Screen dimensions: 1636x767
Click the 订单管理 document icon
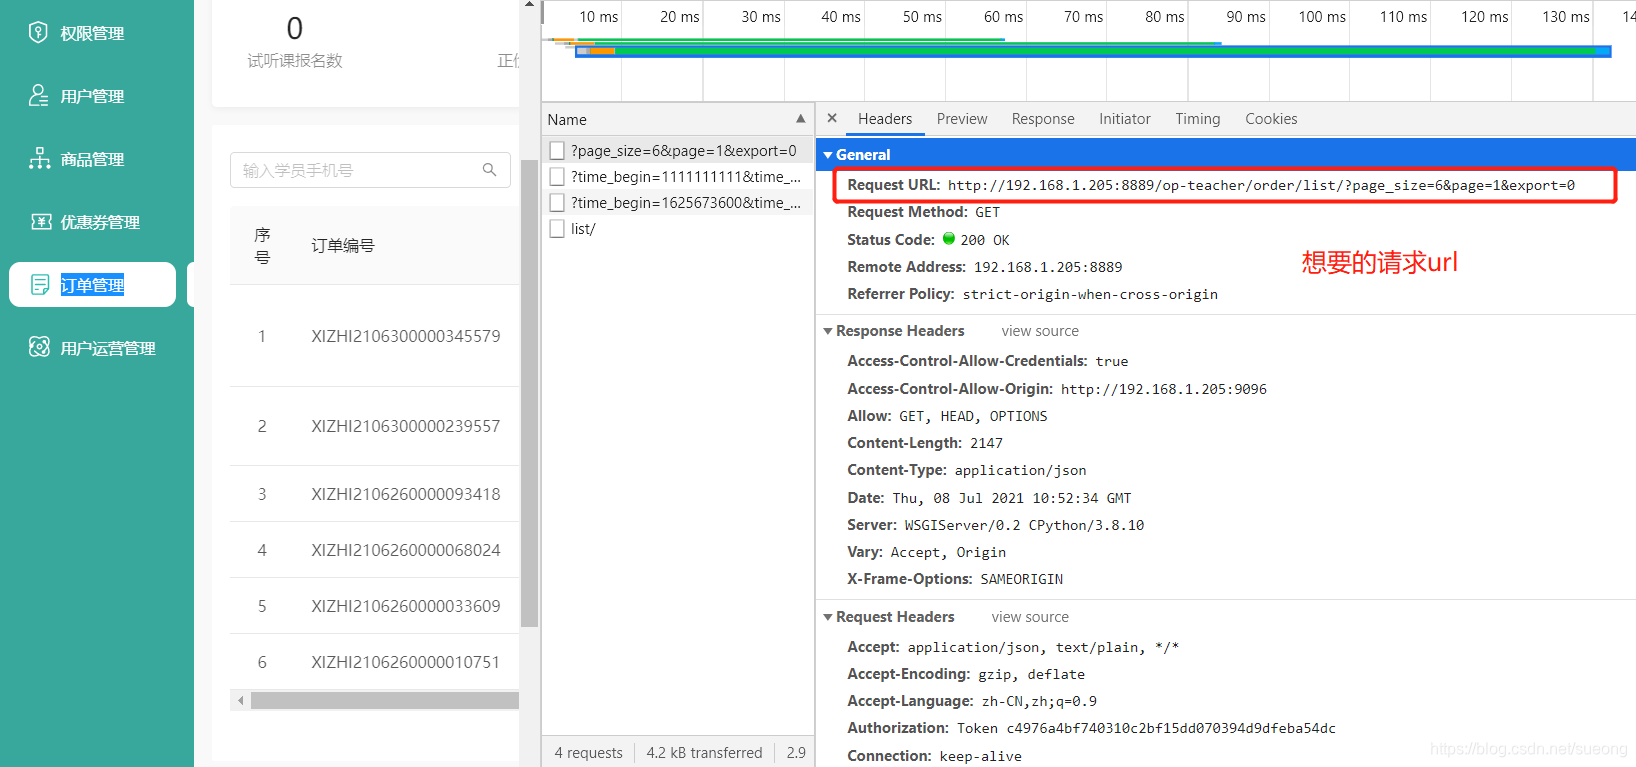40,285
